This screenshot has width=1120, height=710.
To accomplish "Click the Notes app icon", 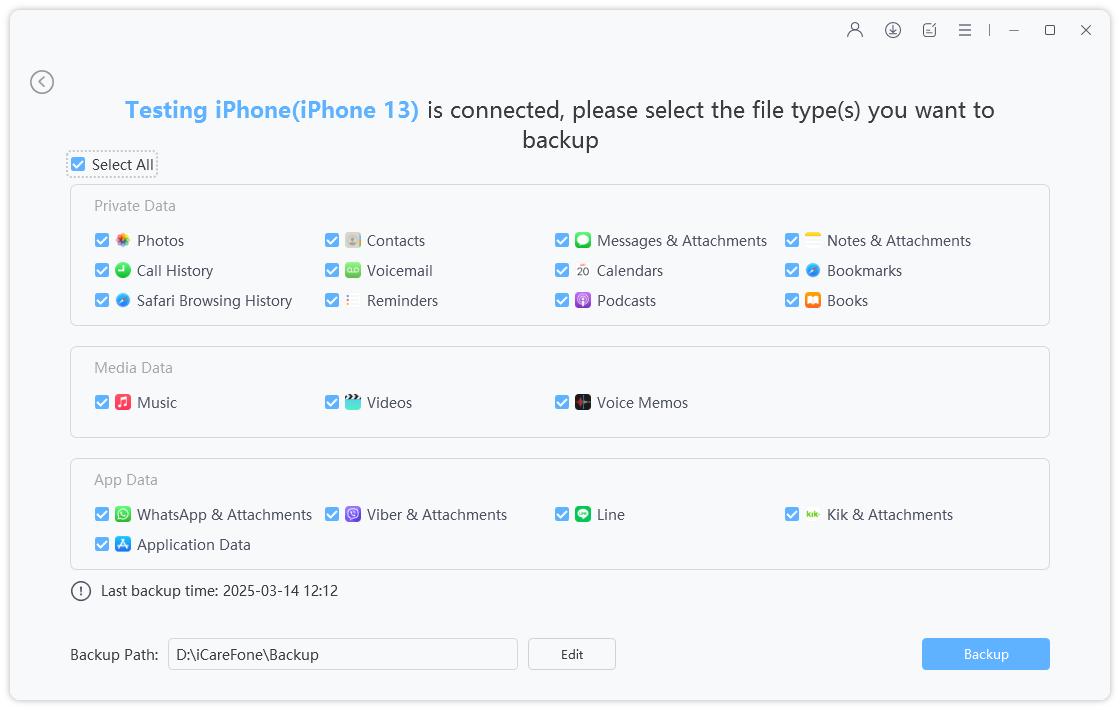I will [813, 240].
